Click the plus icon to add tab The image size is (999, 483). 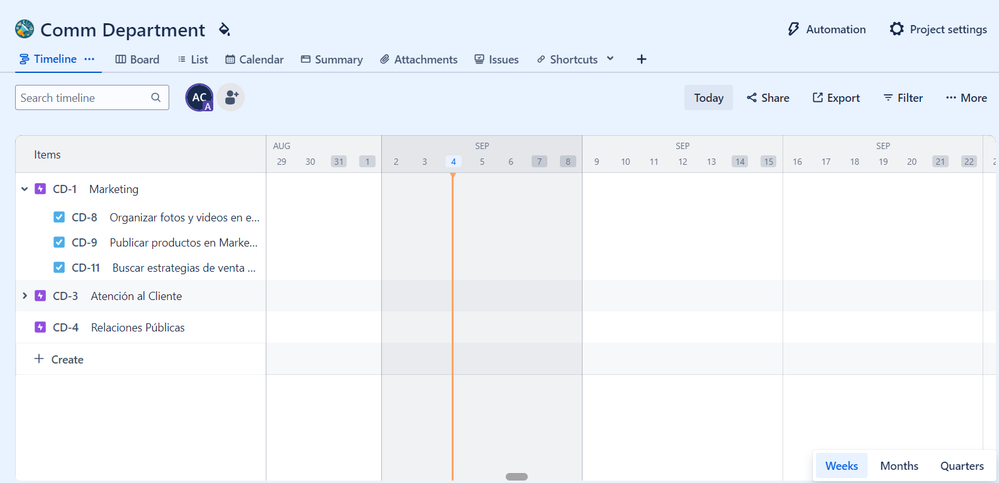pyautogui.click(x=642, y=59)
